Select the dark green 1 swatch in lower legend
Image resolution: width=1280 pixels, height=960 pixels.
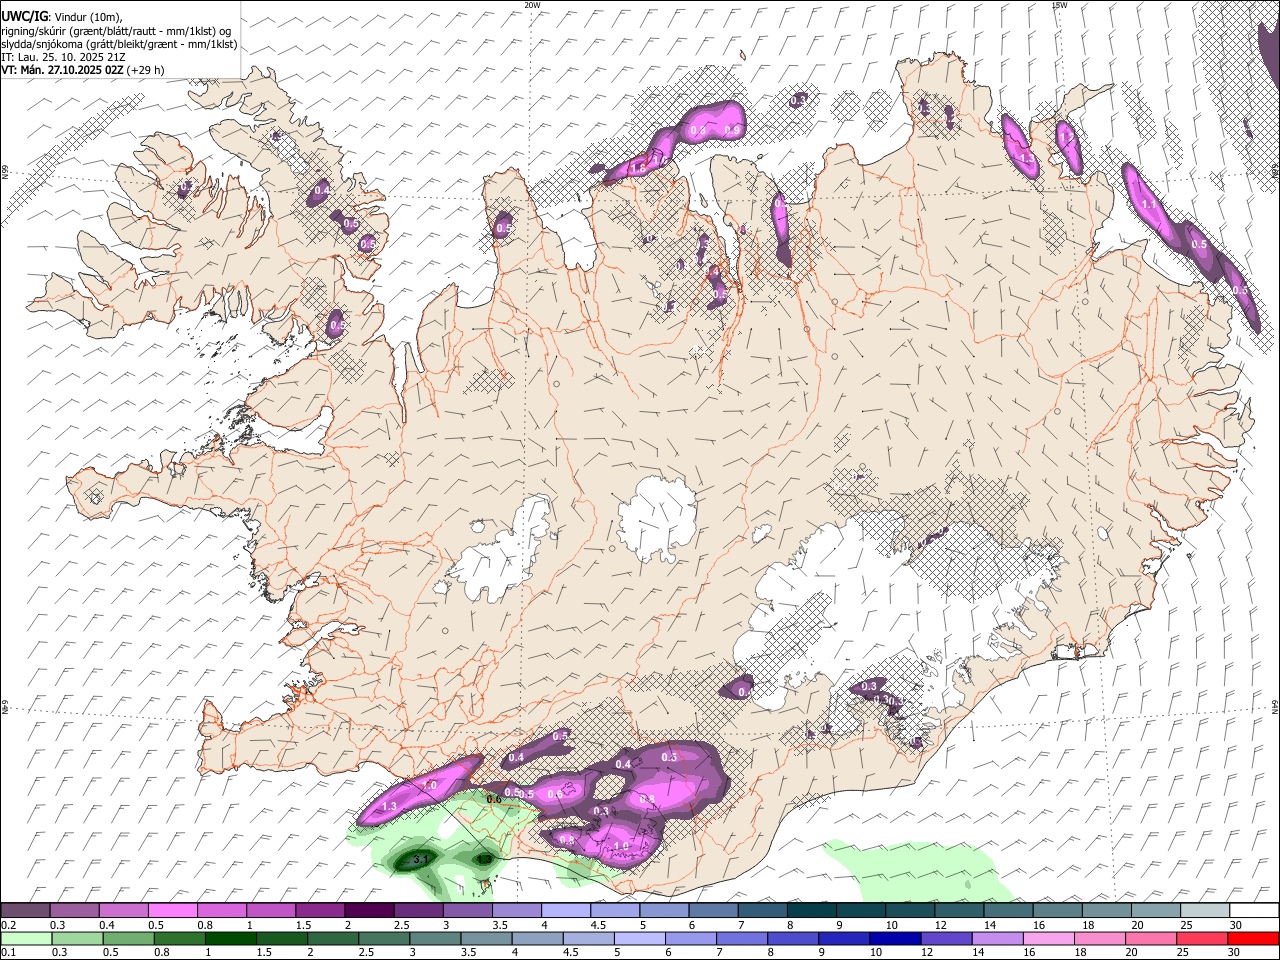[x=230, y=938]
